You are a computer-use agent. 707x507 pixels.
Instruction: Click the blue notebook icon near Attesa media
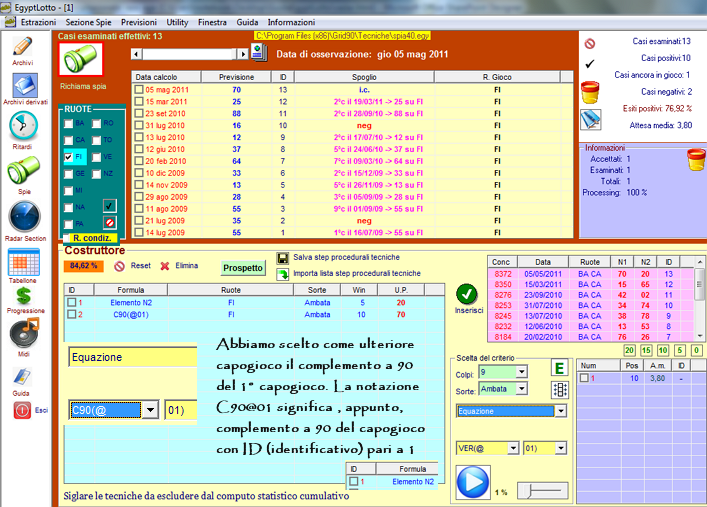[x=591, y=120]
